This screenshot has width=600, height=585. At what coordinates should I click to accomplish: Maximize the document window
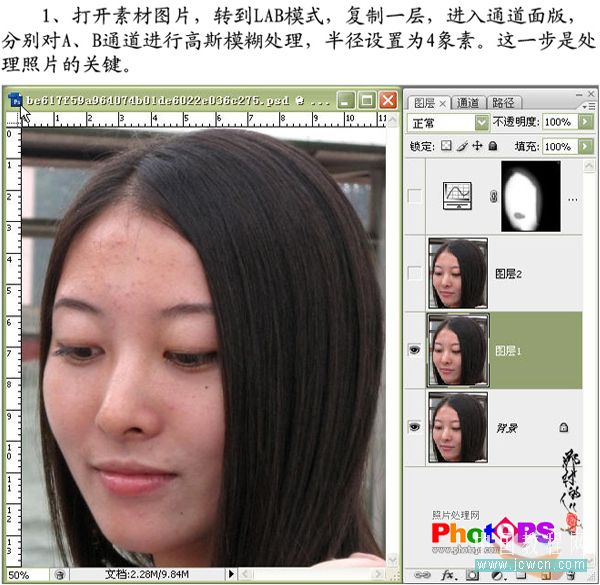(367, 101)
